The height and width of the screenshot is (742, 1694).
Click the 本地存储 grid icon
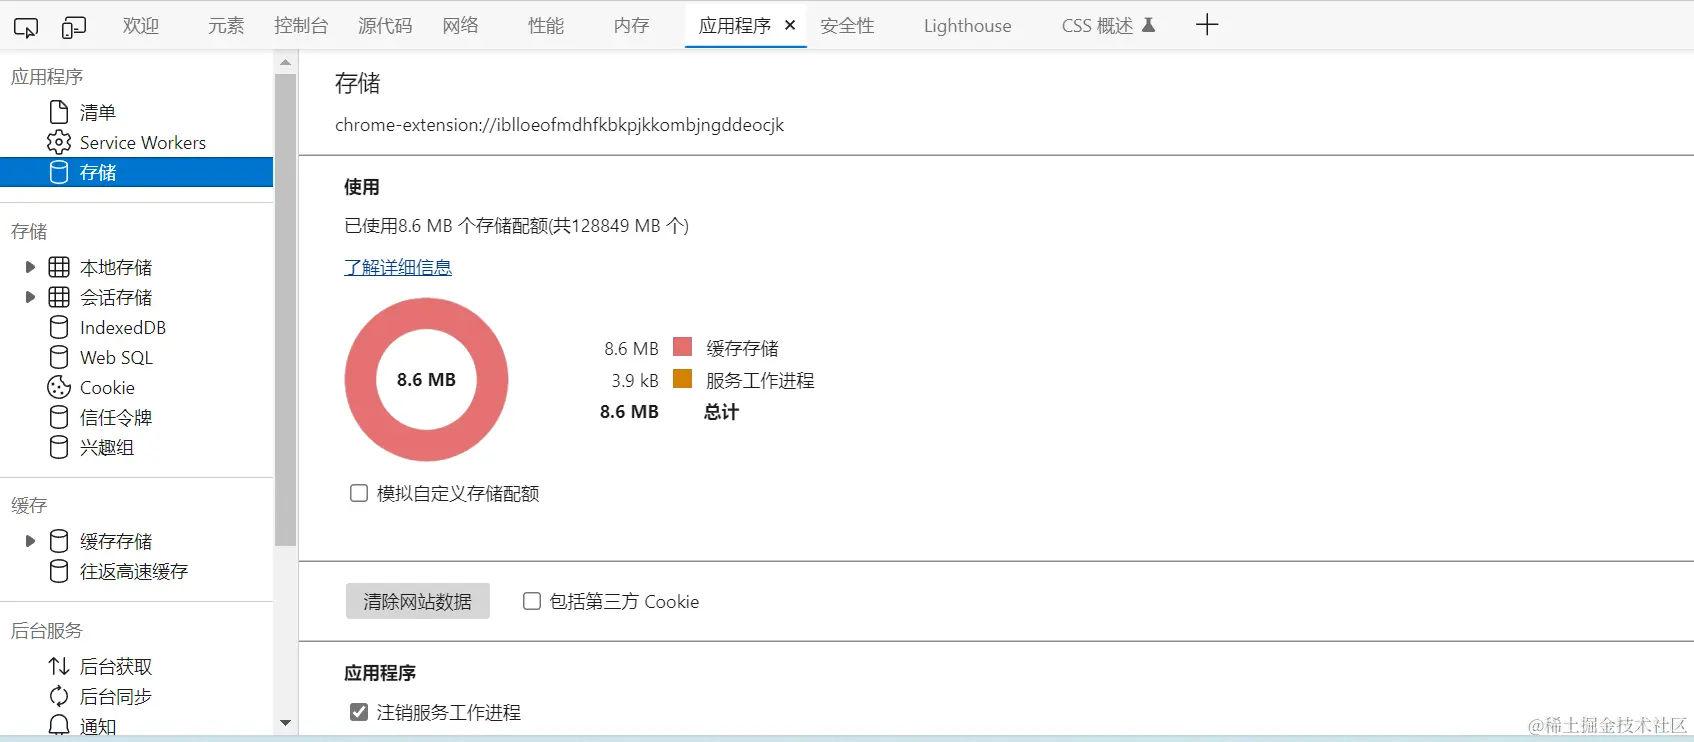pos(59,267)
